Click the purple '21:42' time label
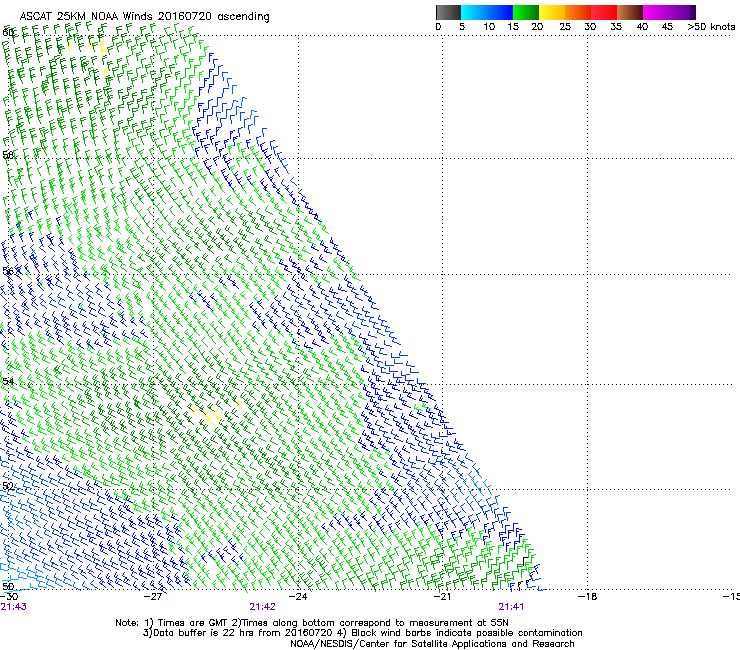 tap(262, 607)
